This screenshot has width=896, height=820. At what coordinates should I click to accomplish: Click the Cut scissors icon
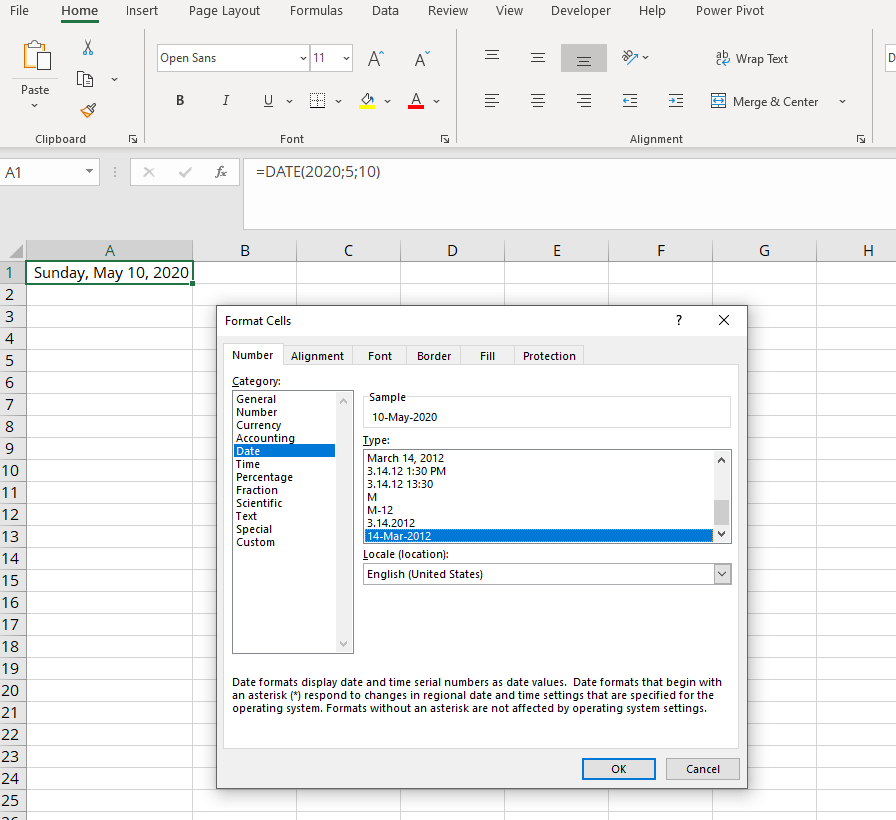[x=88, y=47]
